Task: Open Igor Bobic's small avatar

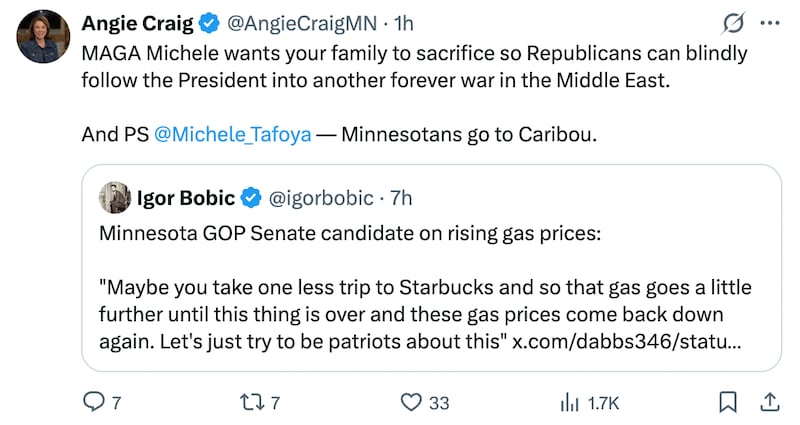Action: pos(114,197)
